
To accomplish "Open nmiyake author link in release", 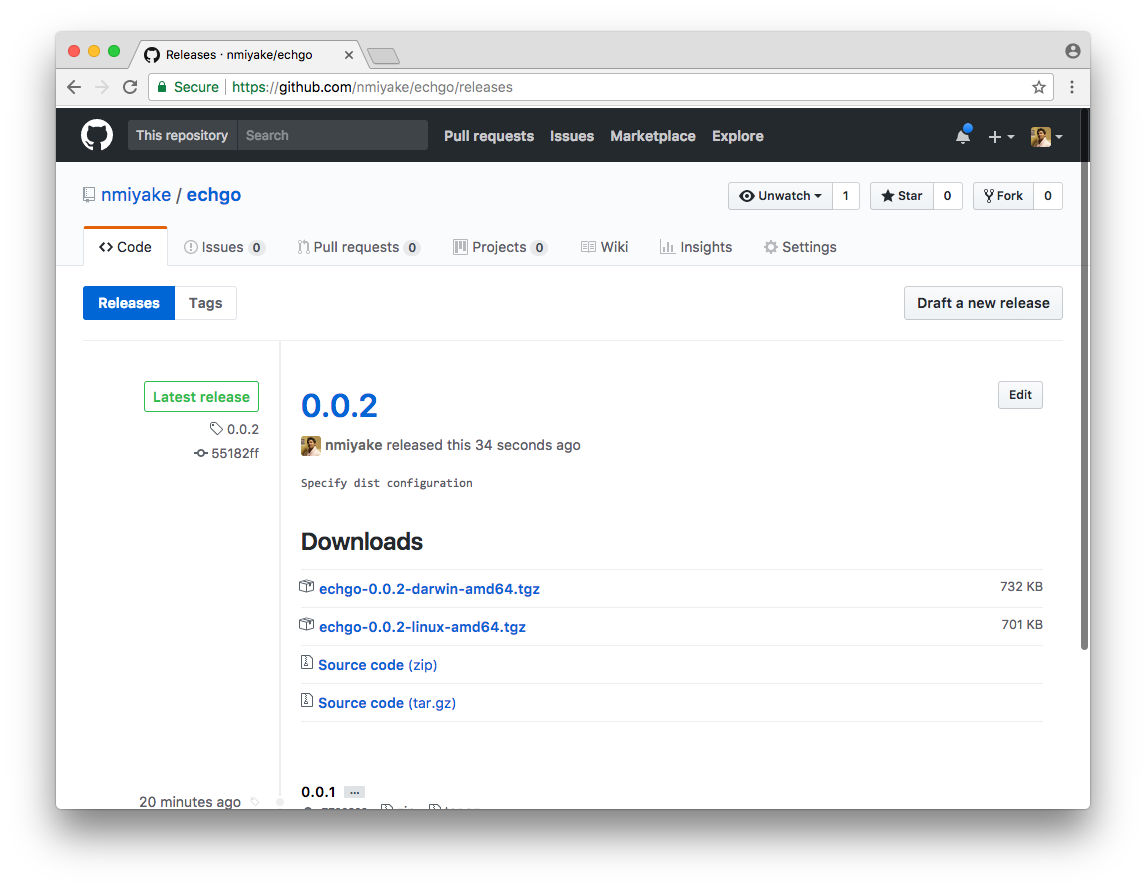I will pos(354,445).
